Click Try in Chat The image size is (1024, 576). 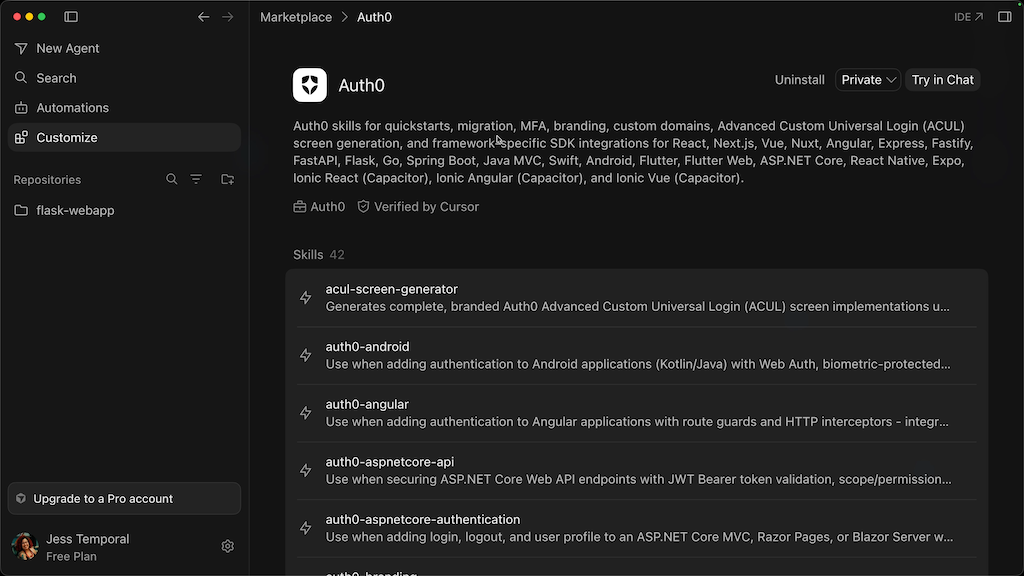942,80
